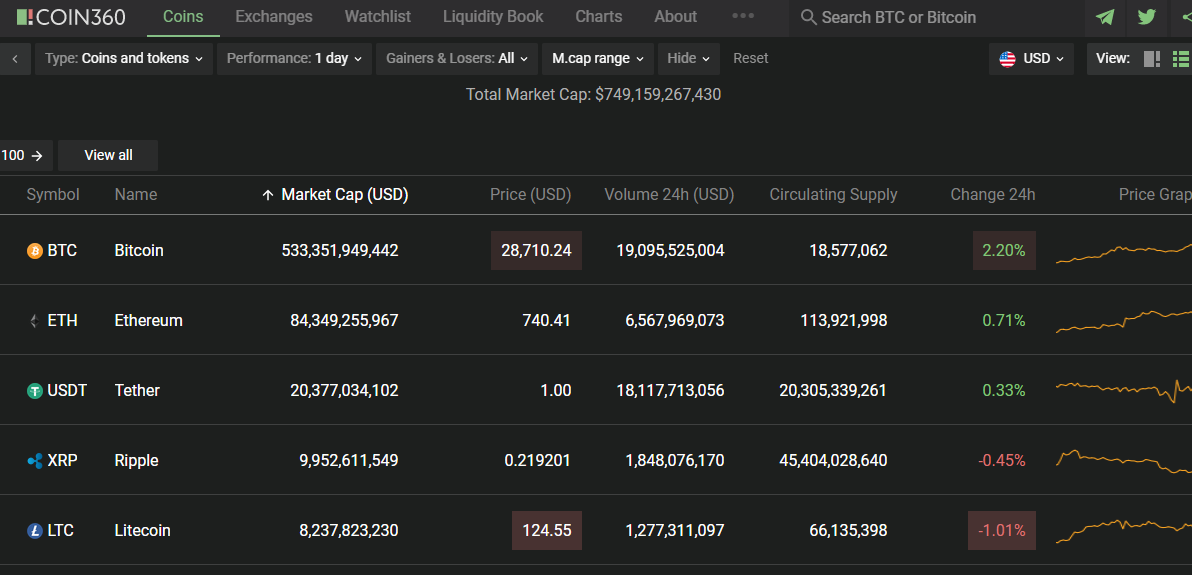Switch to the Exchanges tab
The height and width of the screenshot is (575, 1192).
pyautogui.click(x=274, y=17)
